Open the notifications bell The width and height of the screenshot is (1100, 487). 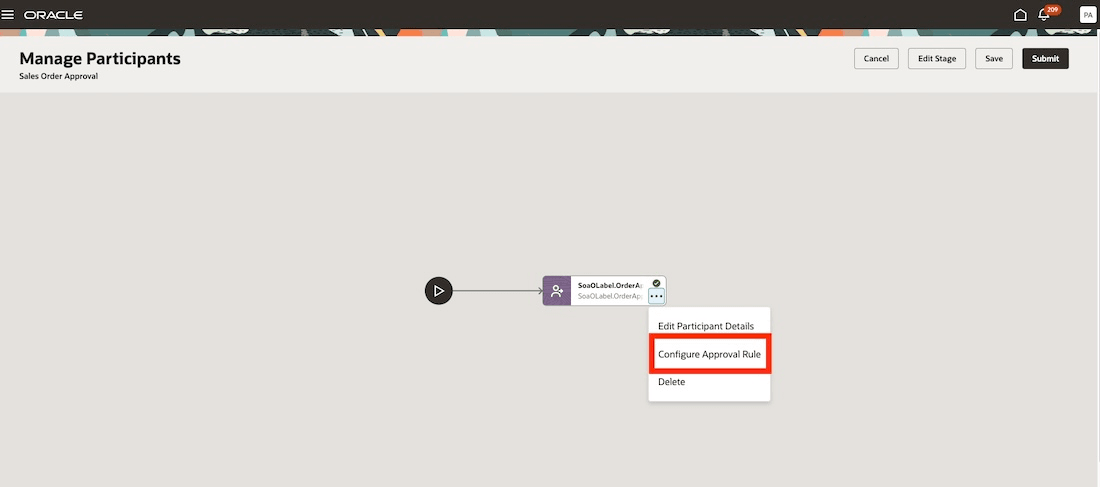pos(1044,15)
